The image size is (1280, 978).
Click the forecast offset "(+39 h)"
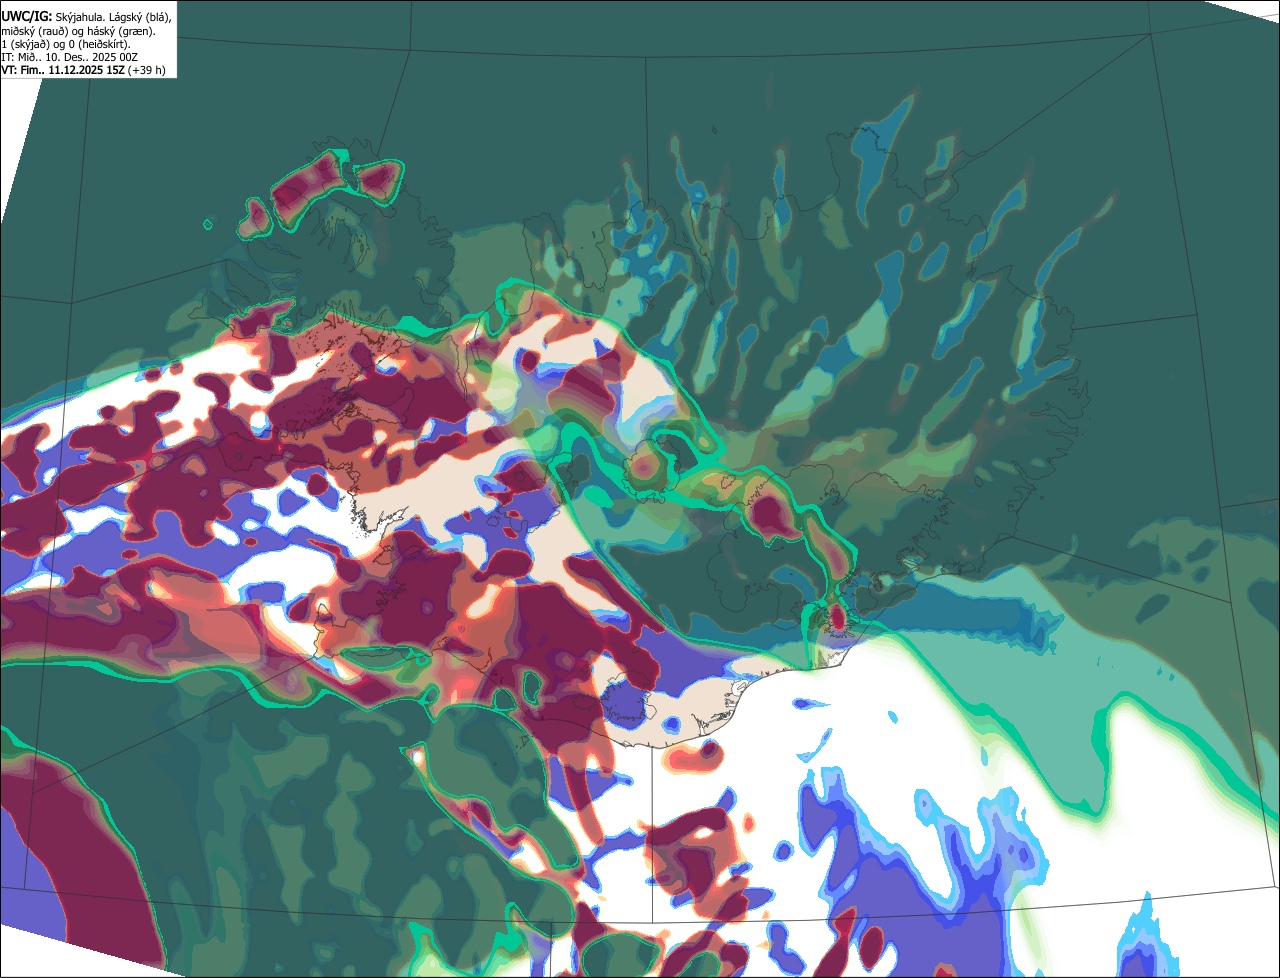146,70
